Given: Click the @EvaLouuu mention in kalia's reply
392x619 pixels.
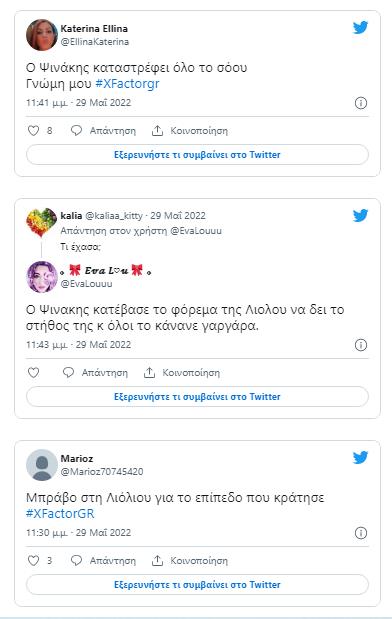Looking at the screenshot, I should click(196, 231).
